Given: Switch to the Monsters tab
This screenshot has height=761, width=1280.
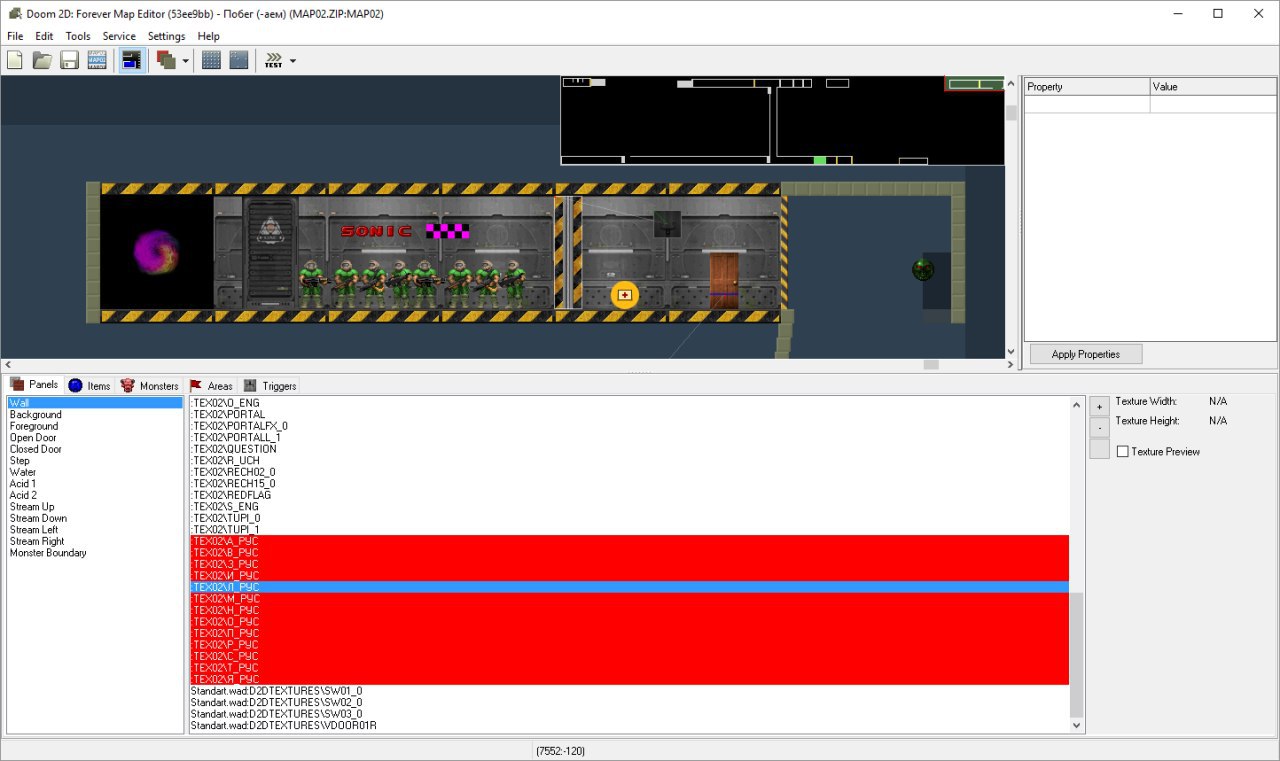Looking at the screenshot, I should [149, 386].
